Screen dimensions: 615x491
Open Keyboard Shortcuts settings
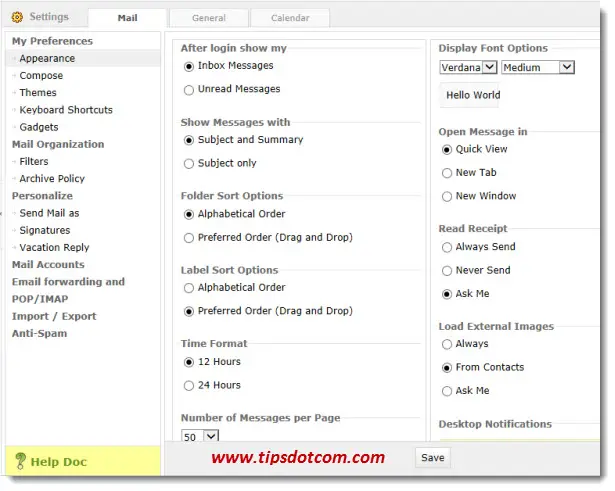click(x=66, y=110)
